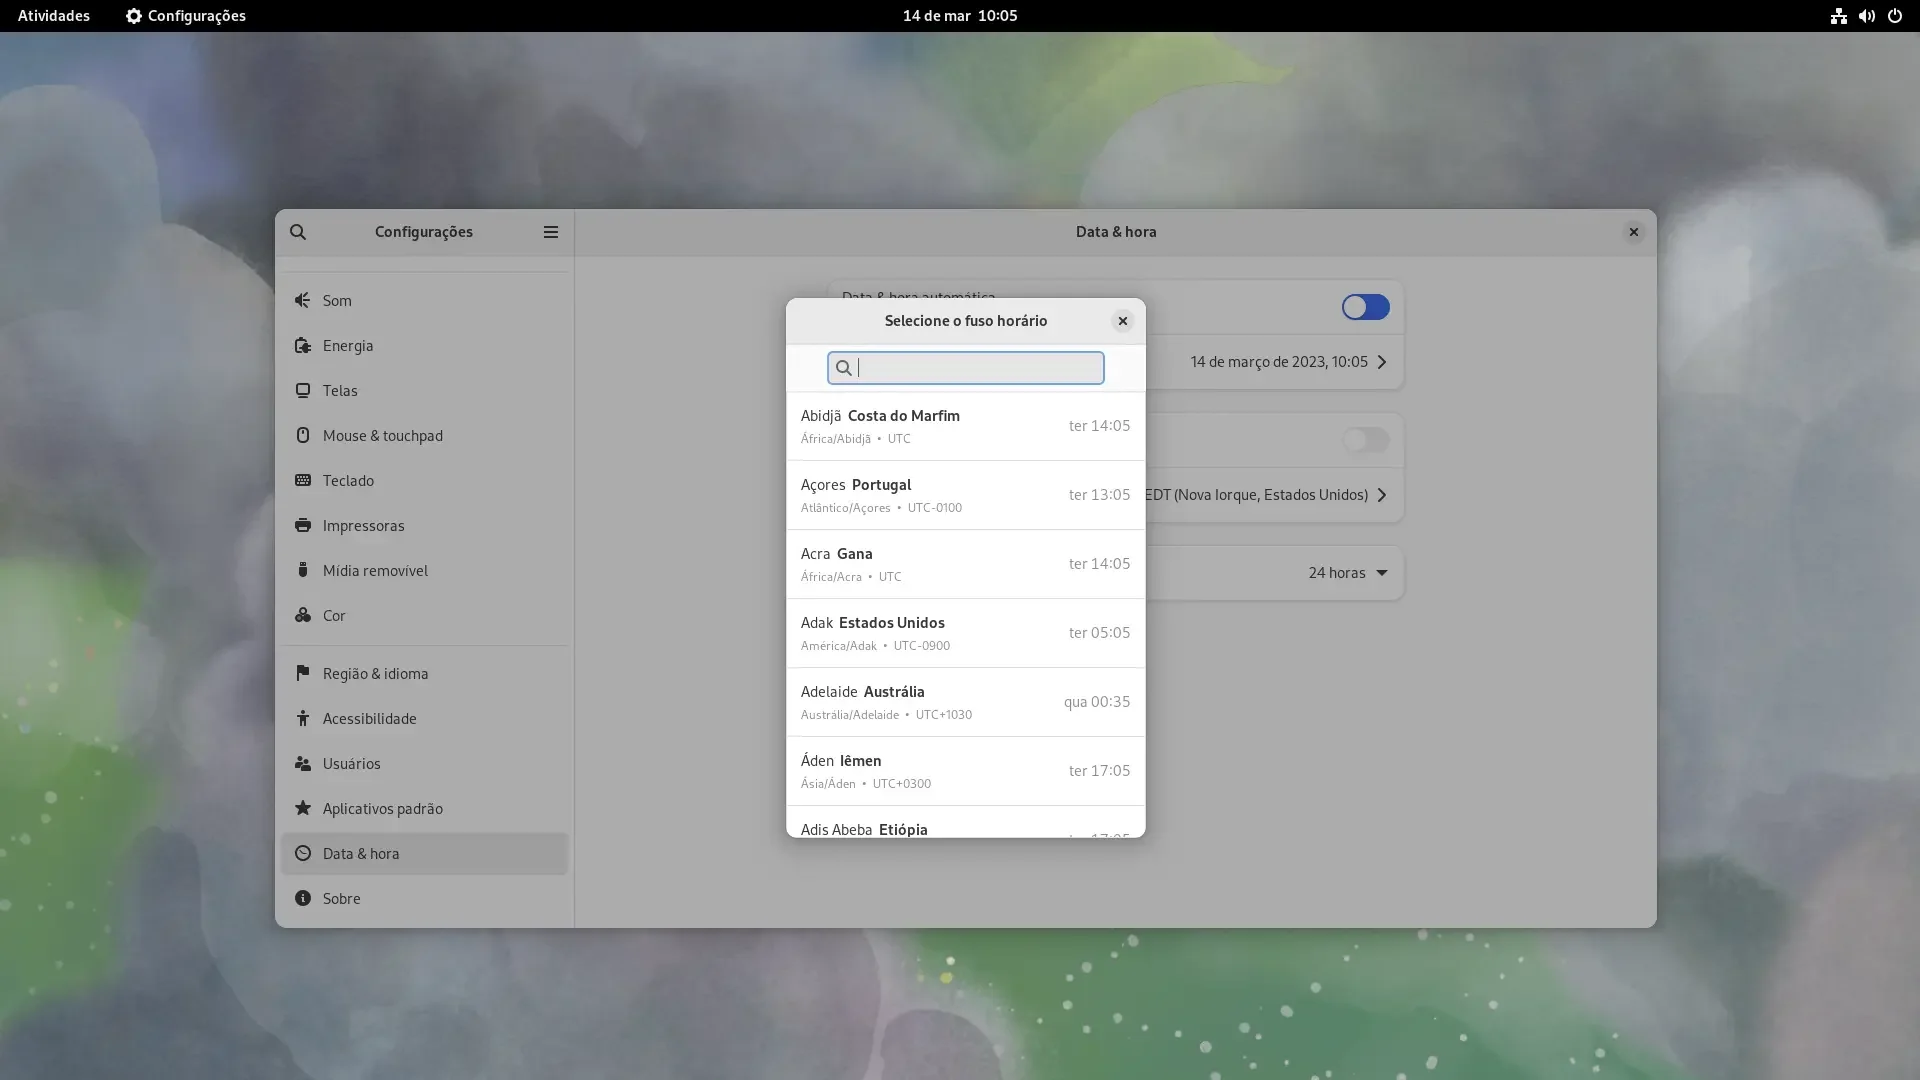The width and height of the screenshot is (1920, 1080).
Task: Expand the 14 de março de 2023, 10:05 row chevron
Action: click(1382, 362)
